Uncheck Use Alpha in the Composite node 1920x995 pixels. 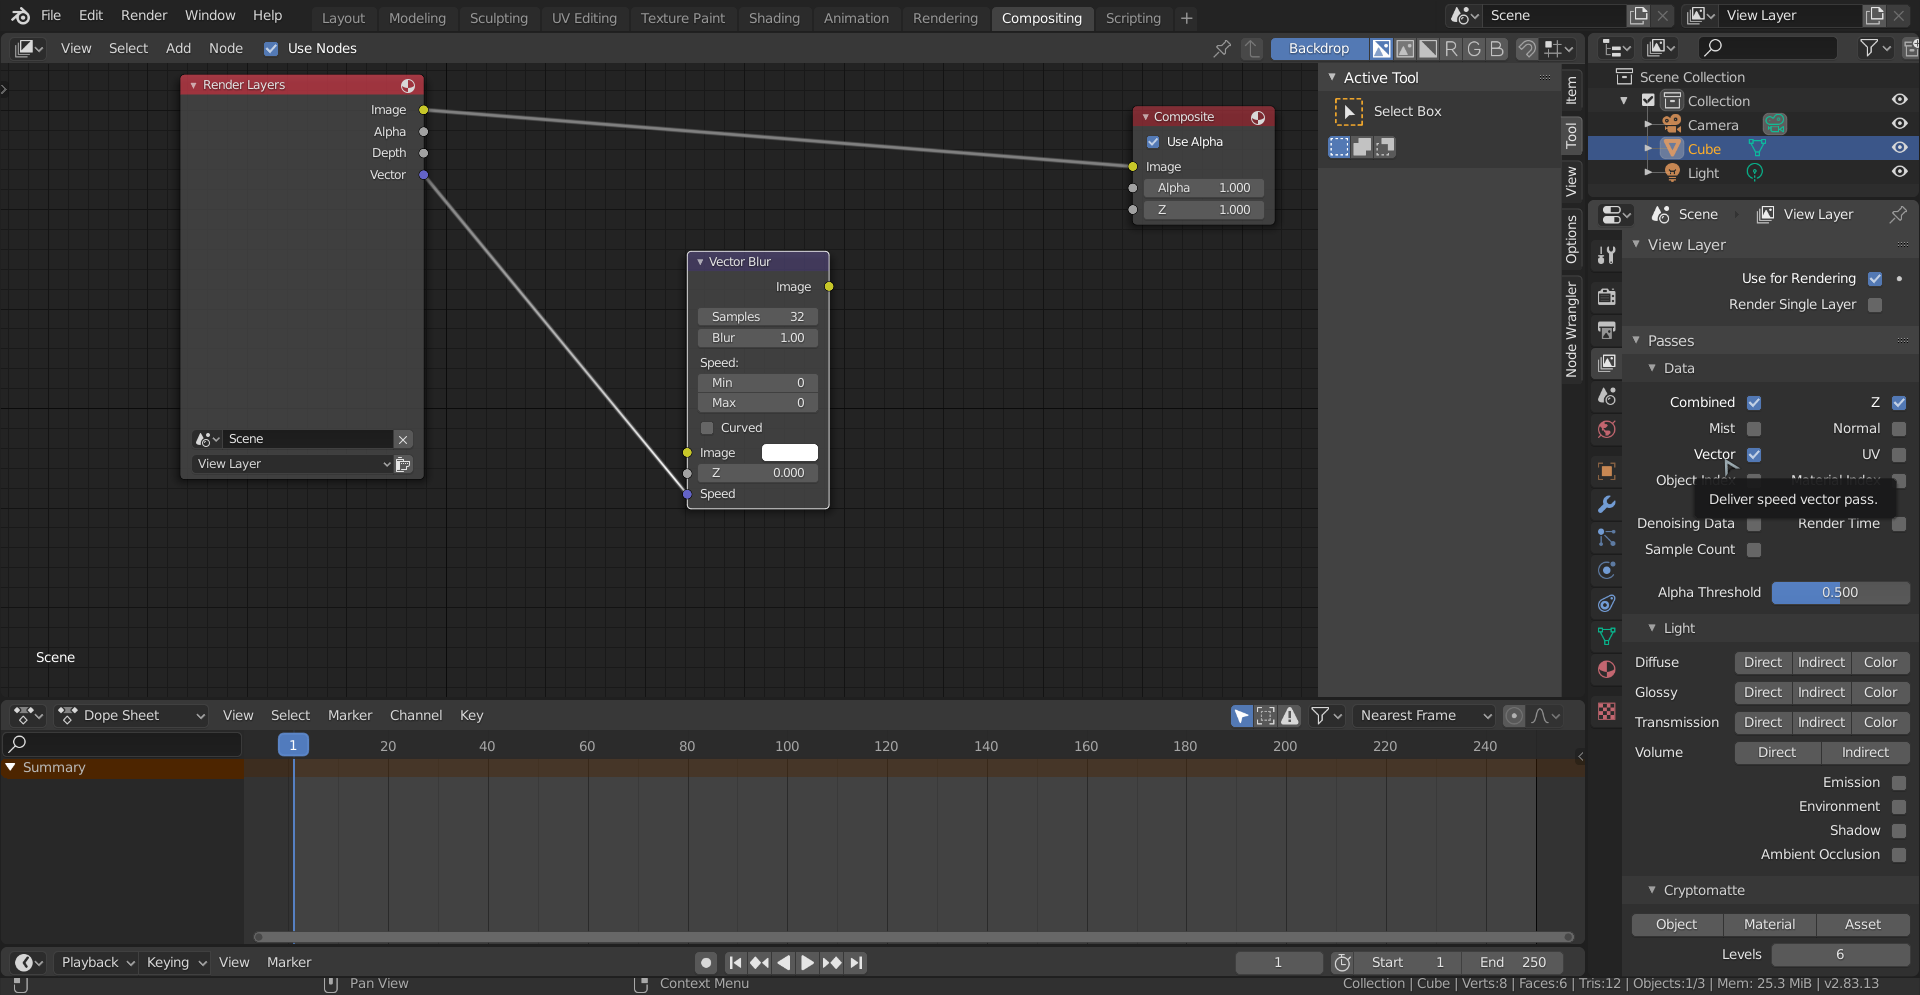click(x=1155, y=141)
